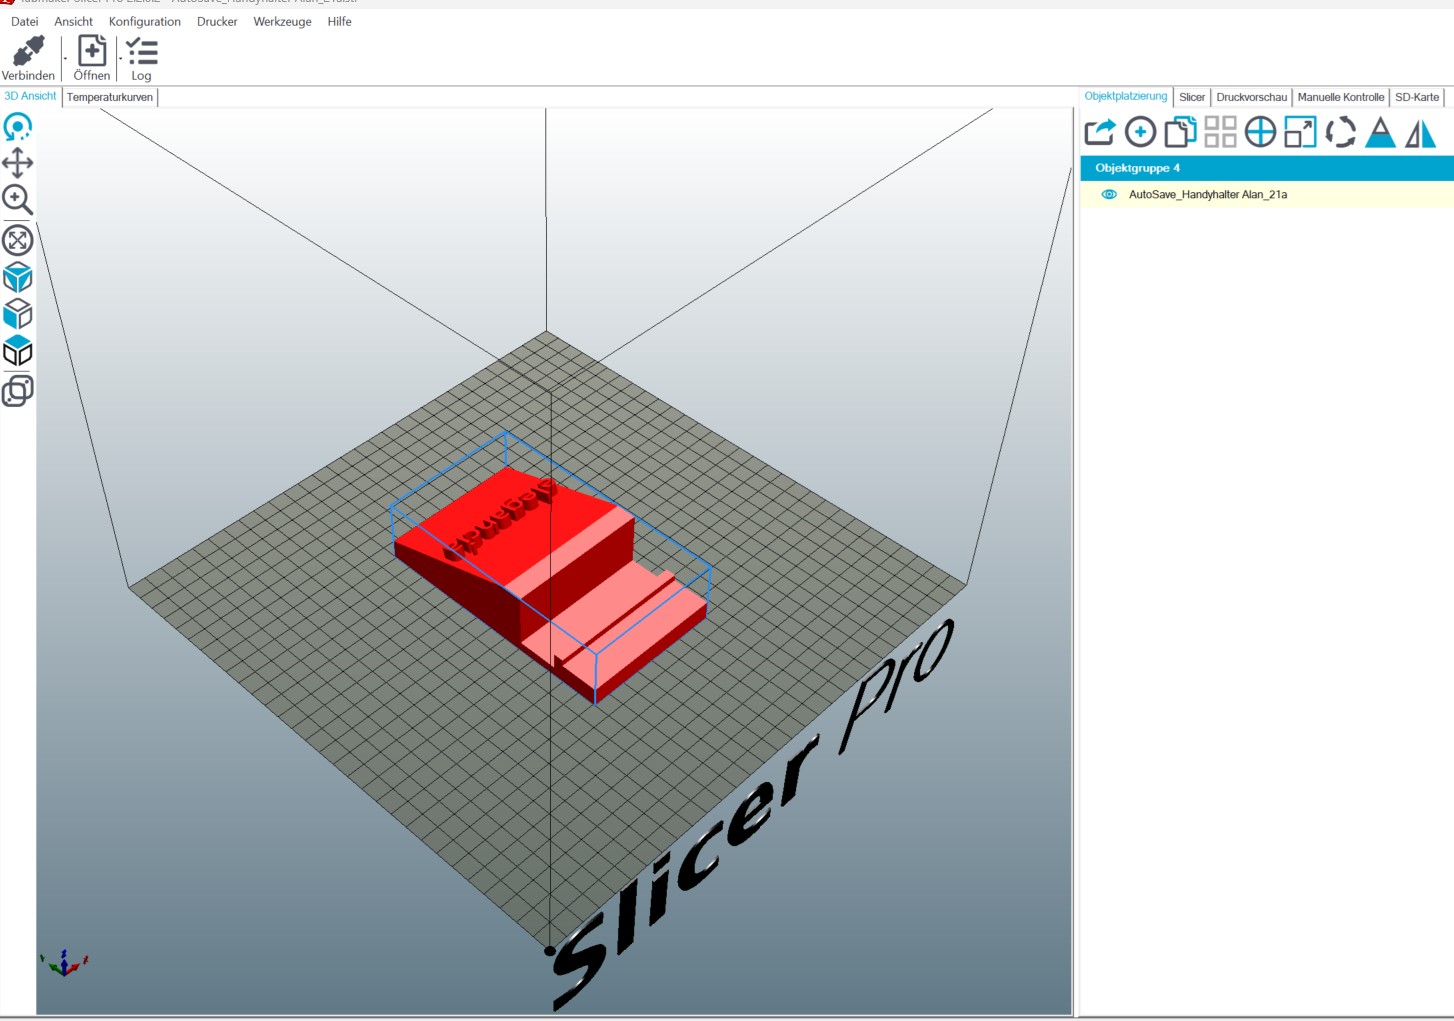The height and width of the screenshot is (1021, 1454).
Task: Open the Konfiguration menu
Action: 145,21
